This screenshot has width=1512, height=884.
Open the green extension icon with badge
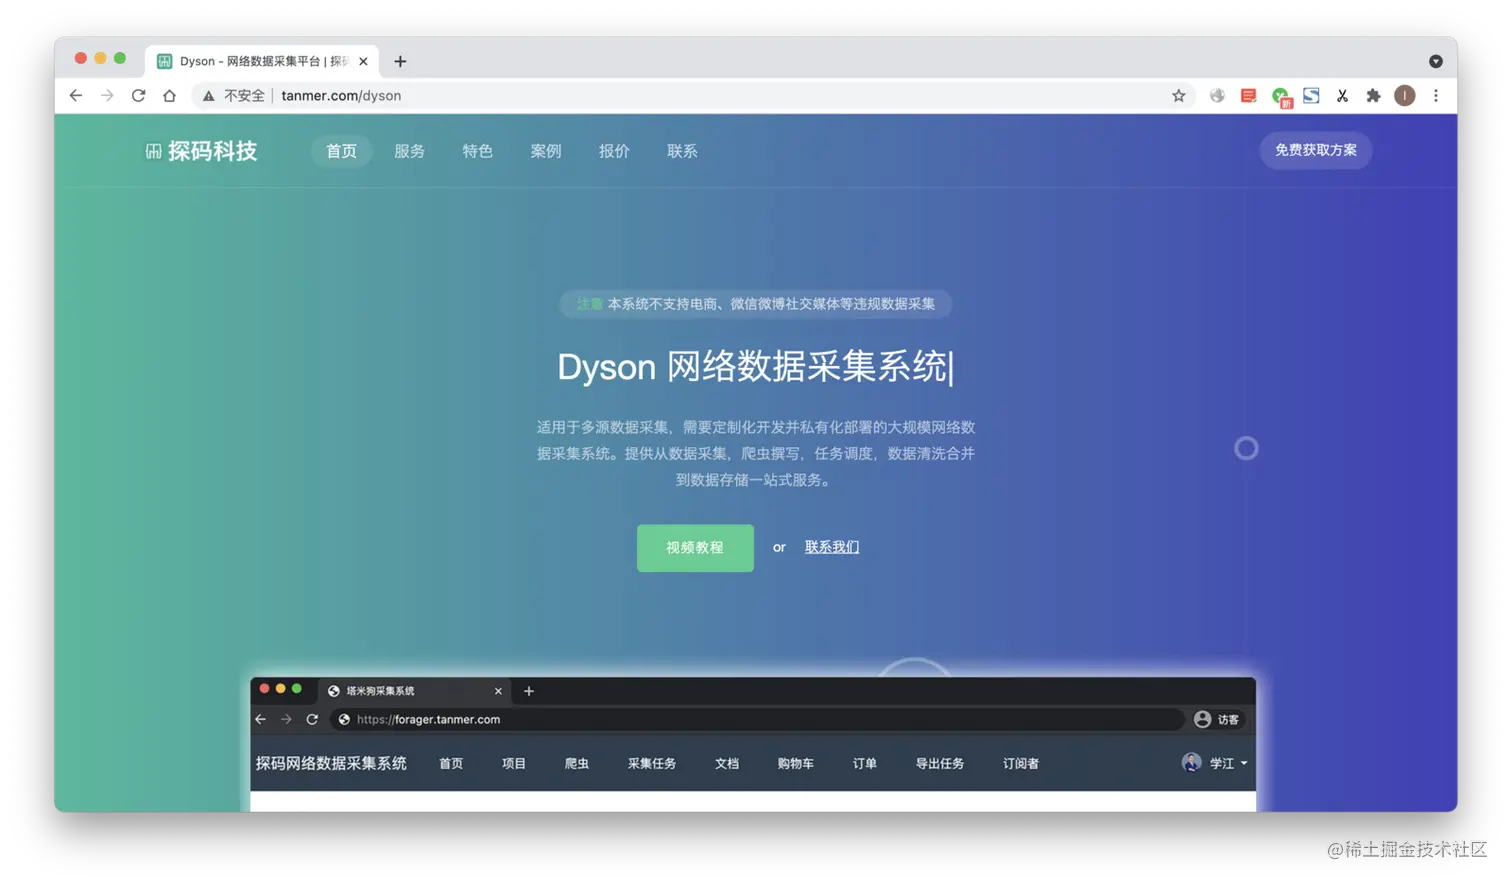[x=1280, y=96]
